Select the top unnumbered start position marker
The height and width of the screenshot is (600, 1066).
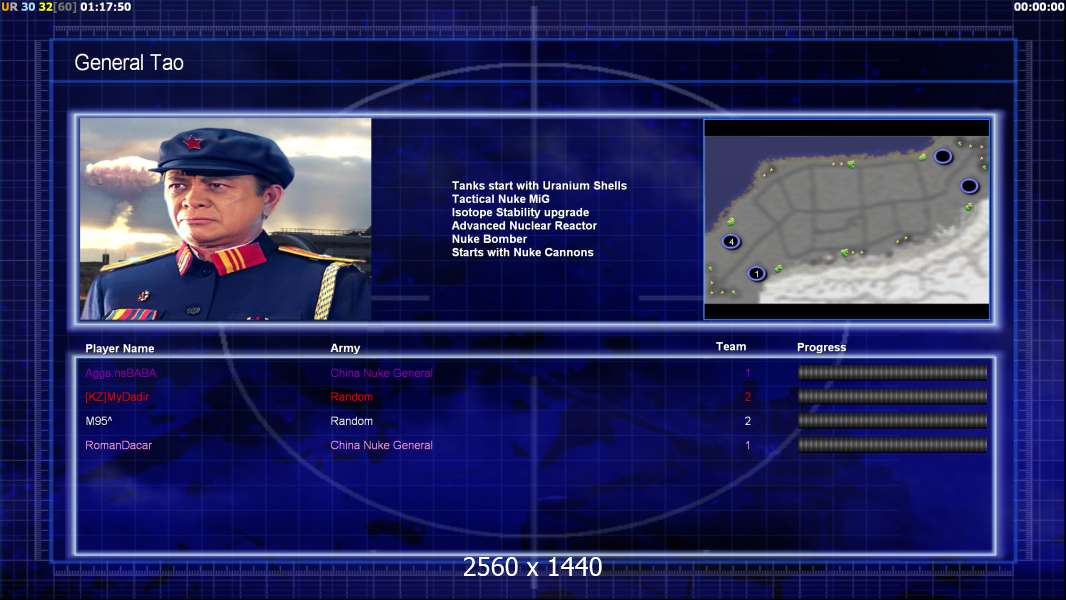[943, 157]
